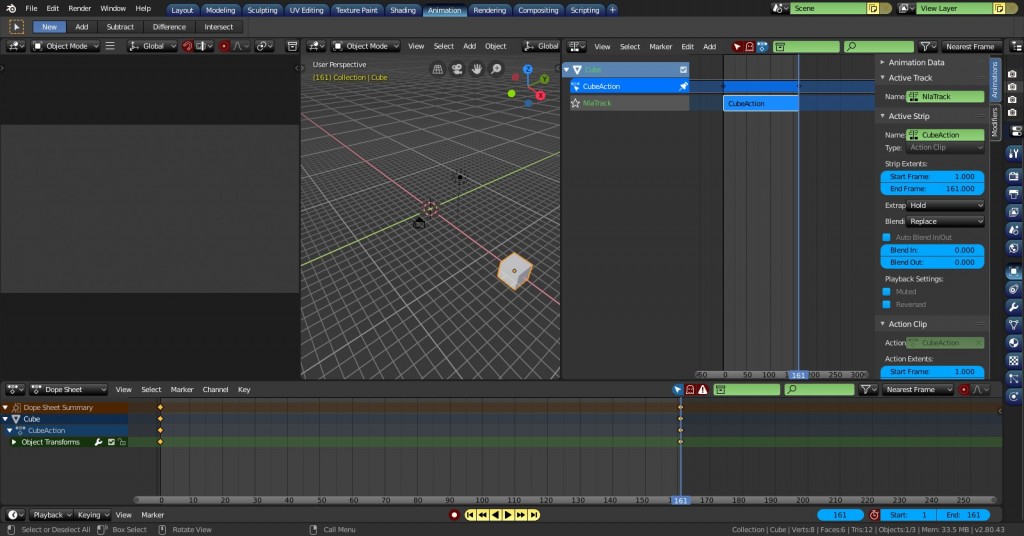Expand the Animation Data panel
Image resolution: width=1024 pixels, height=536 pixels.
(916, 62)
